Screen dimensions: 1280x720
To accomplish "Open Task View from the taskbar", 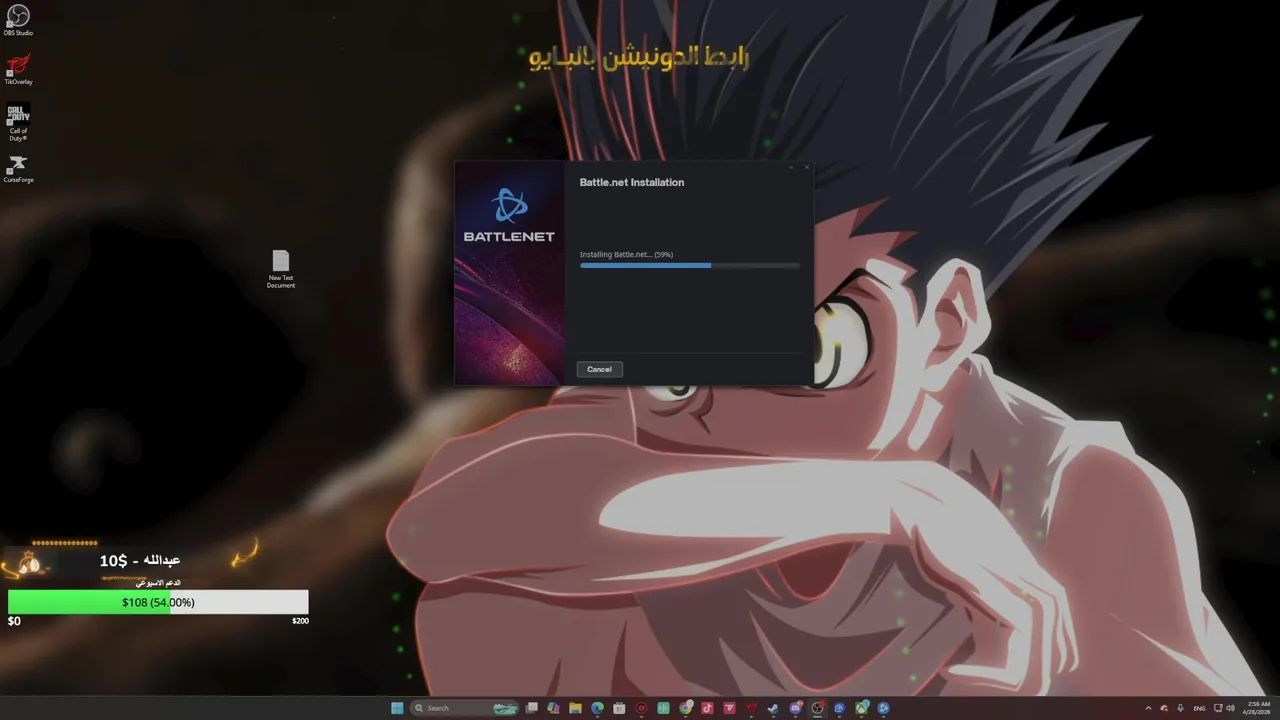I will pyautogui.click(x=532, y=708).
